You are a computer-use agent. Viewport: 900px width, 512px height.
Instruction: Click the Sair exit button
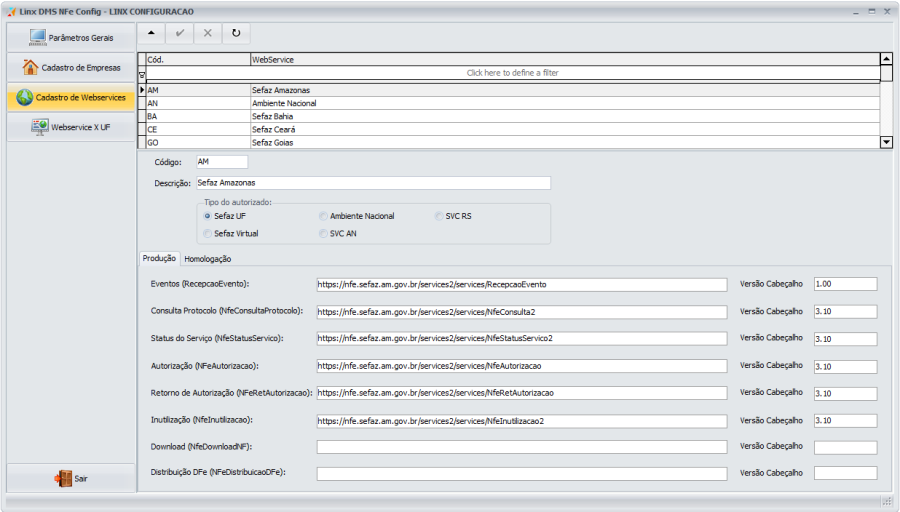coord(71,478)
